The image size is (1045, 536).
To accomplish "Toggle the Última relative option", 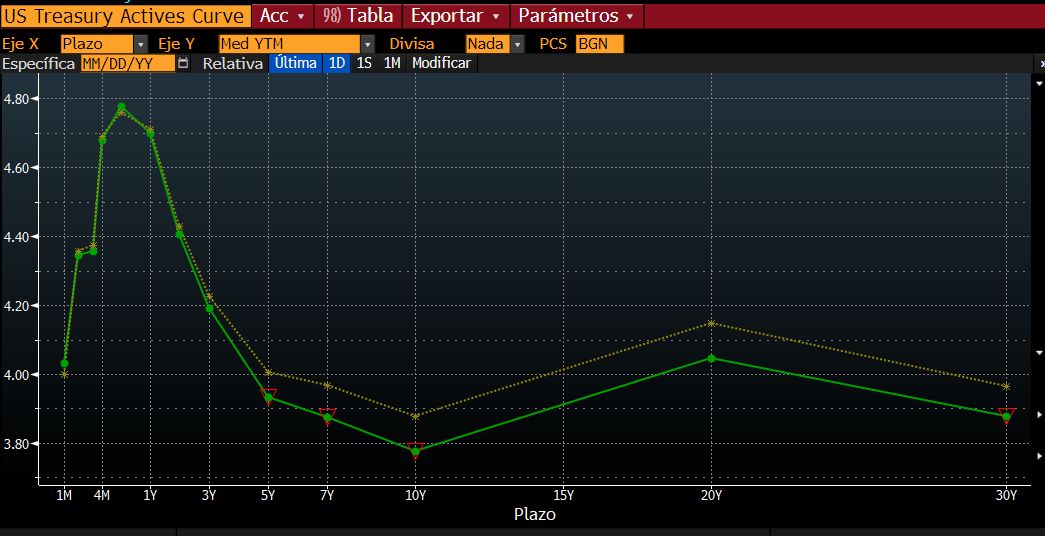I will [296, 63].
